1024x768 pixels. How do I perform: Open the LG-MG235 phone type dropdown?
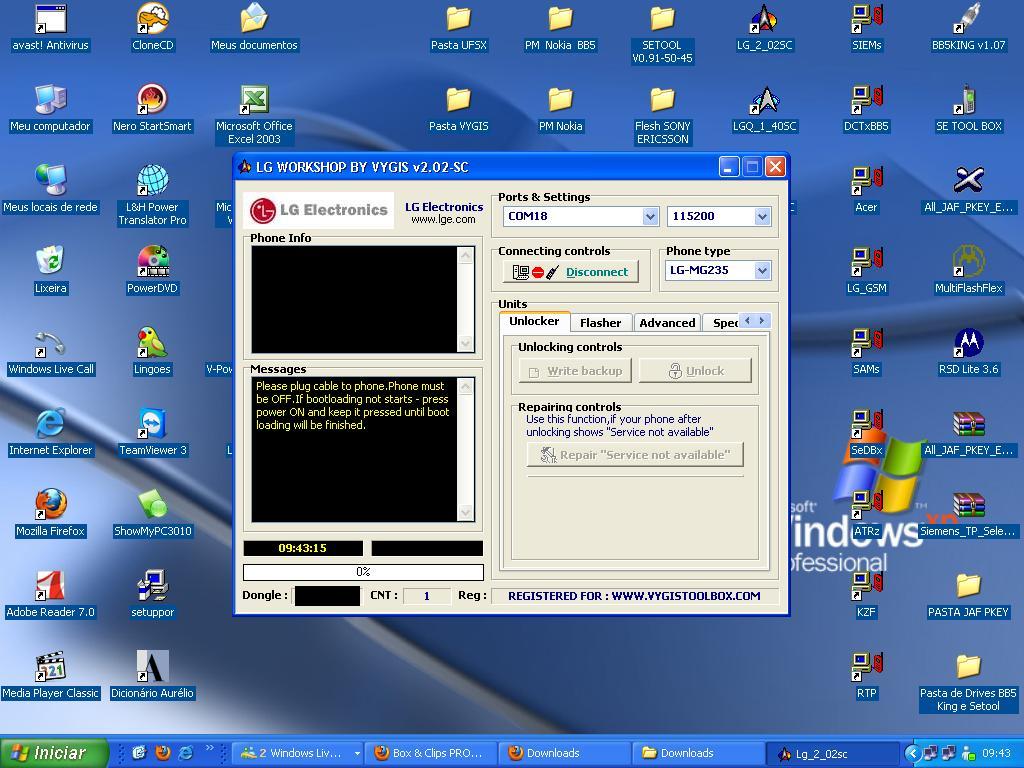click(x=762, y=270)
